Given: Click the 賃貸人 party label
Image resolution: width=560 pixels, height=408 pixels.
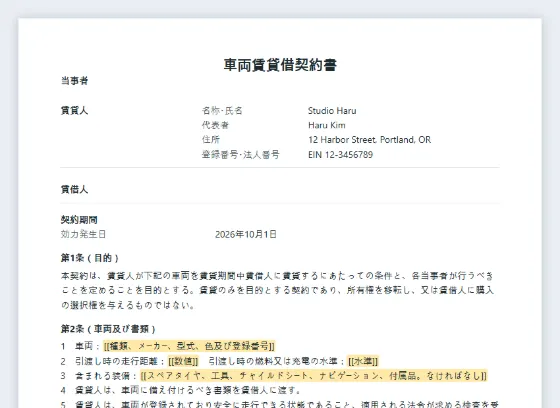Looking at the screenshot, I should tap(74, 110).
